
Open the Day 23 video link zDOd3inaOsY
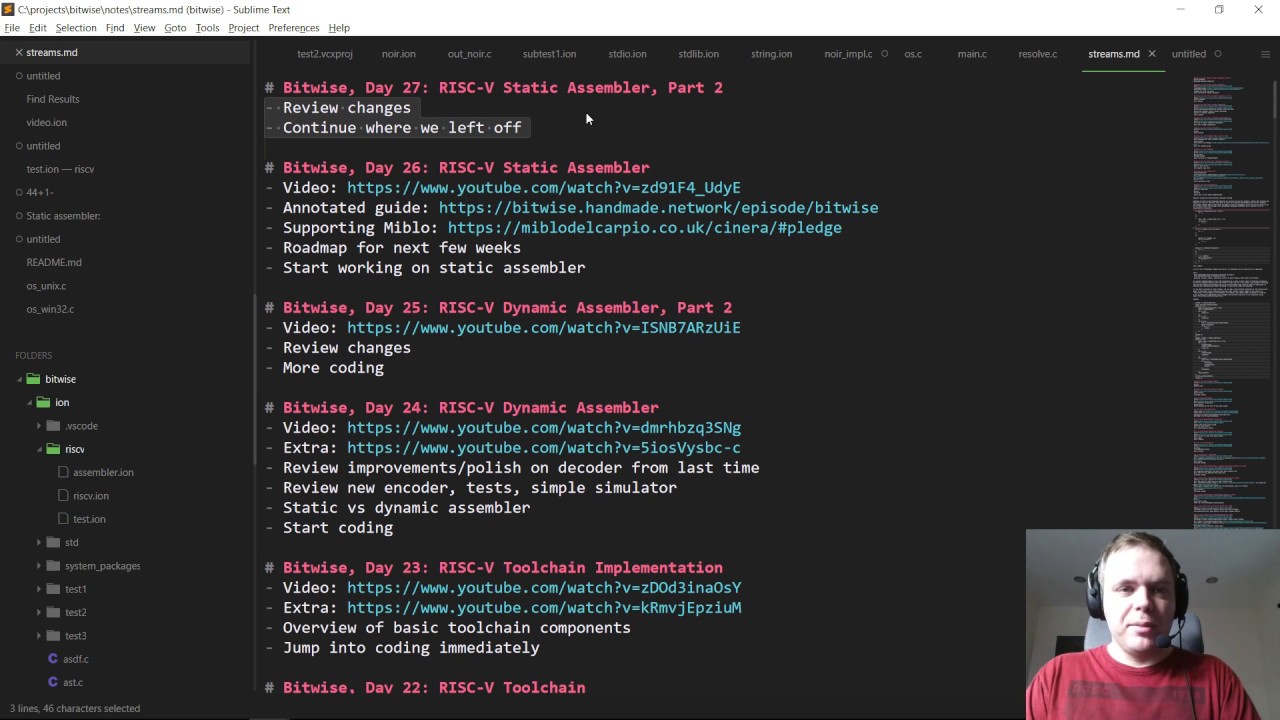(x=544, y=588)
